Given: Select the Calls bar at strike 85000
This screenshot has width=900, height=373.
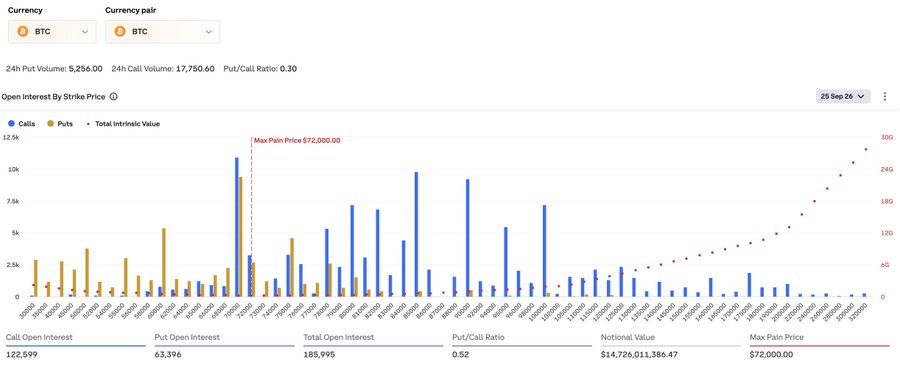Looking at the screenshot, I should pos(416,234).
